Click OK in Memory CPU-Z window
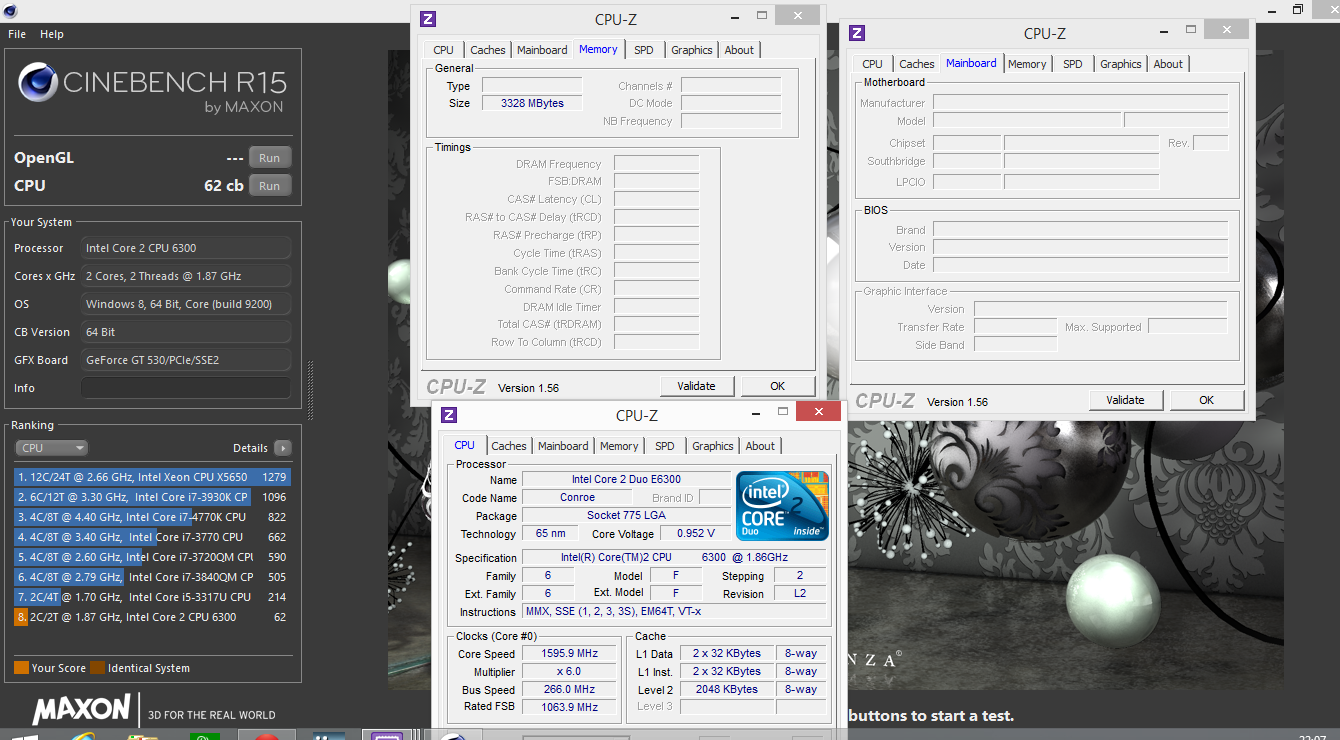Screen dimensions: 1340x740 (x=777, y=386)
